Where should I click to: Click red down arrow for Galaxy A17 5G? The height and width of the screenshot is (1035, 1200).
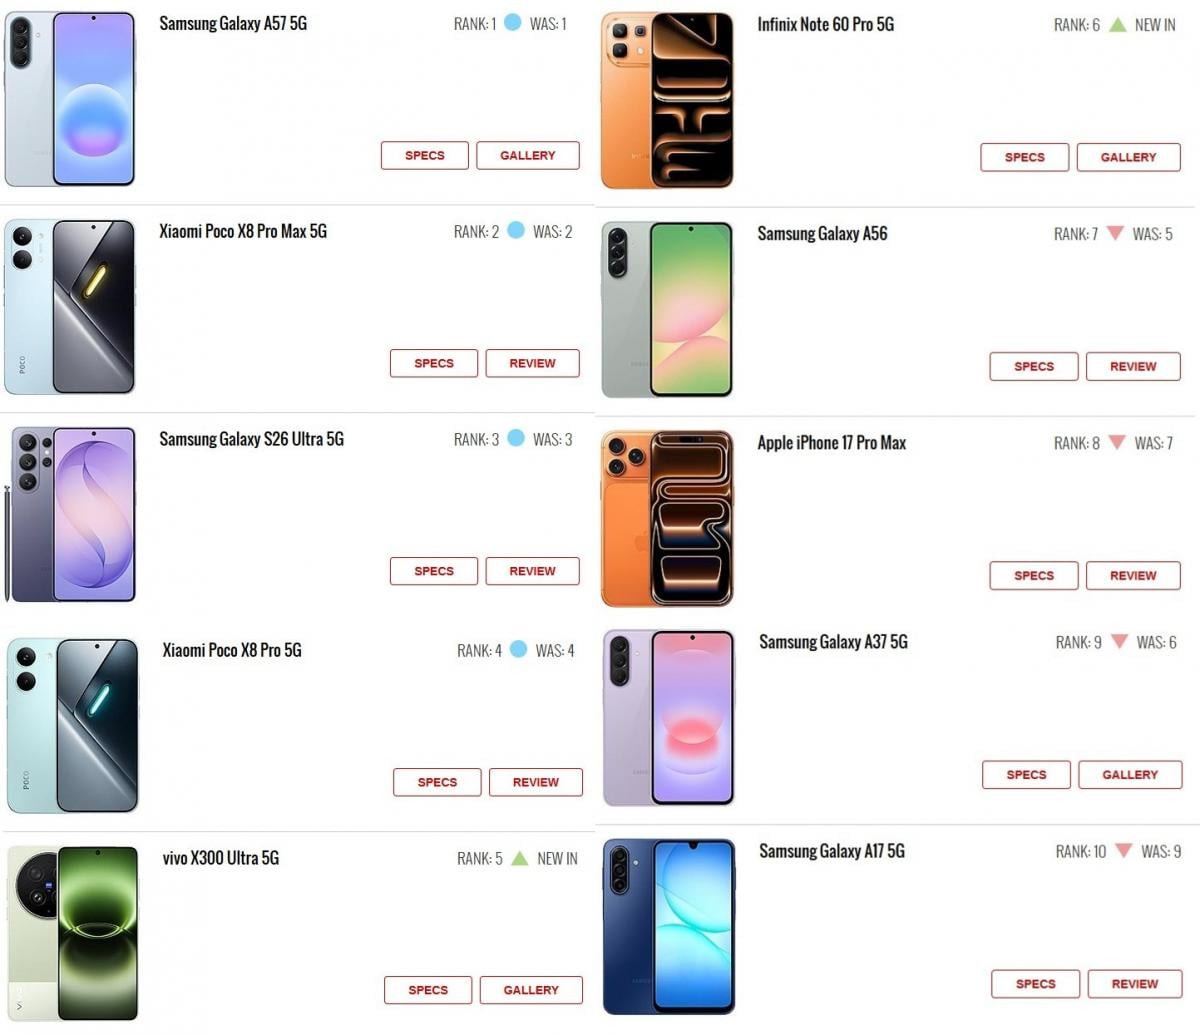(x=1123, y=851)
